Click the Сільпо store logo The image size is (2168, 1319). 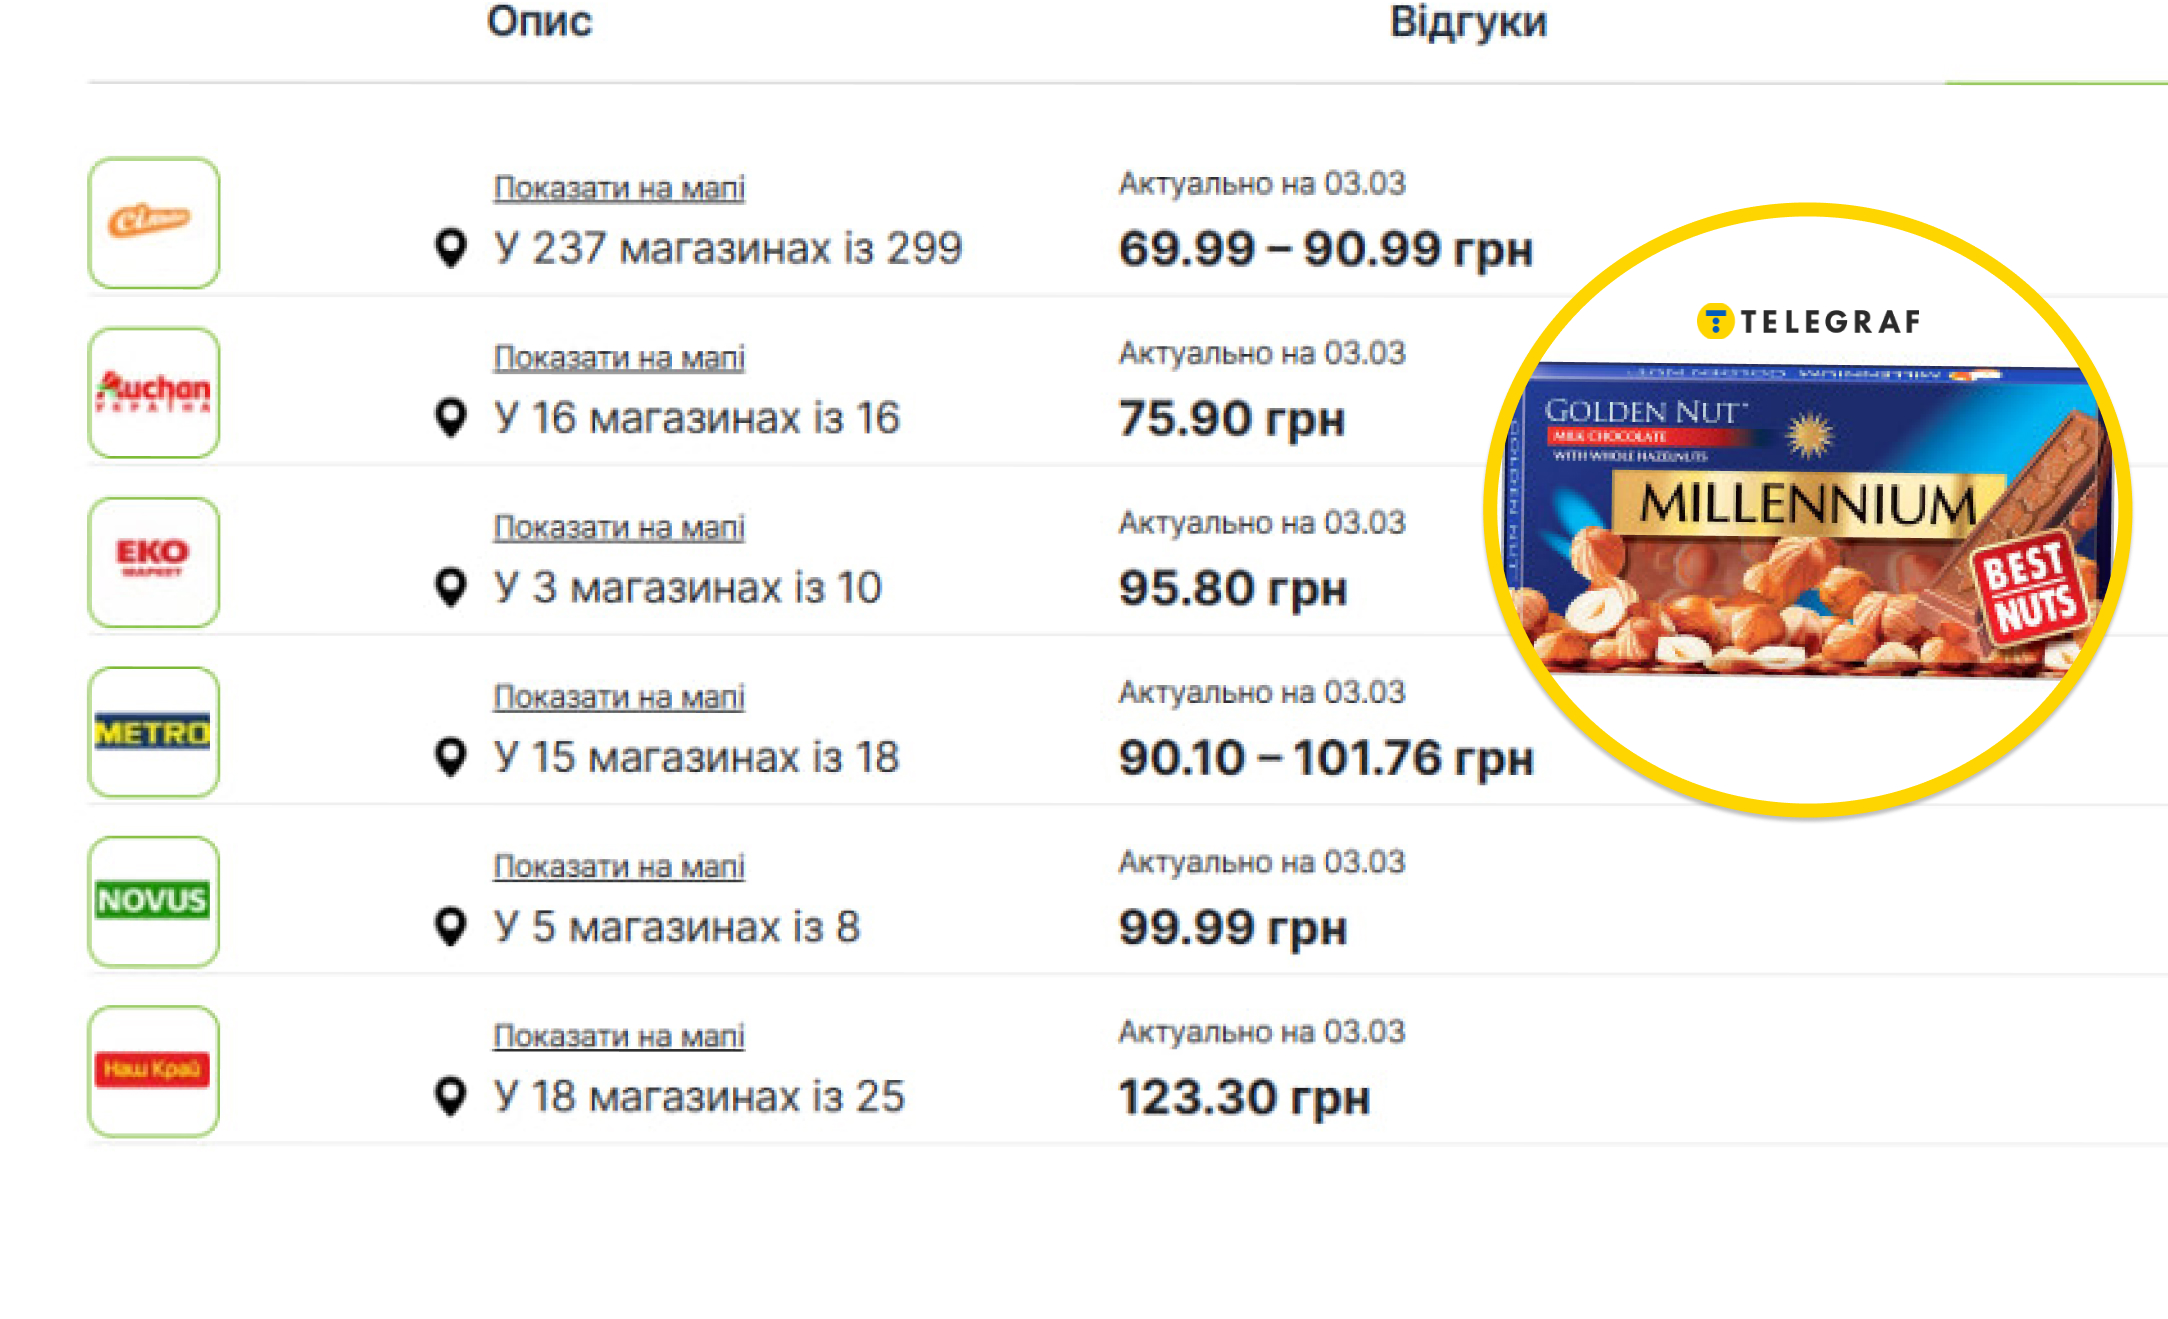click(x=153, y=222)
